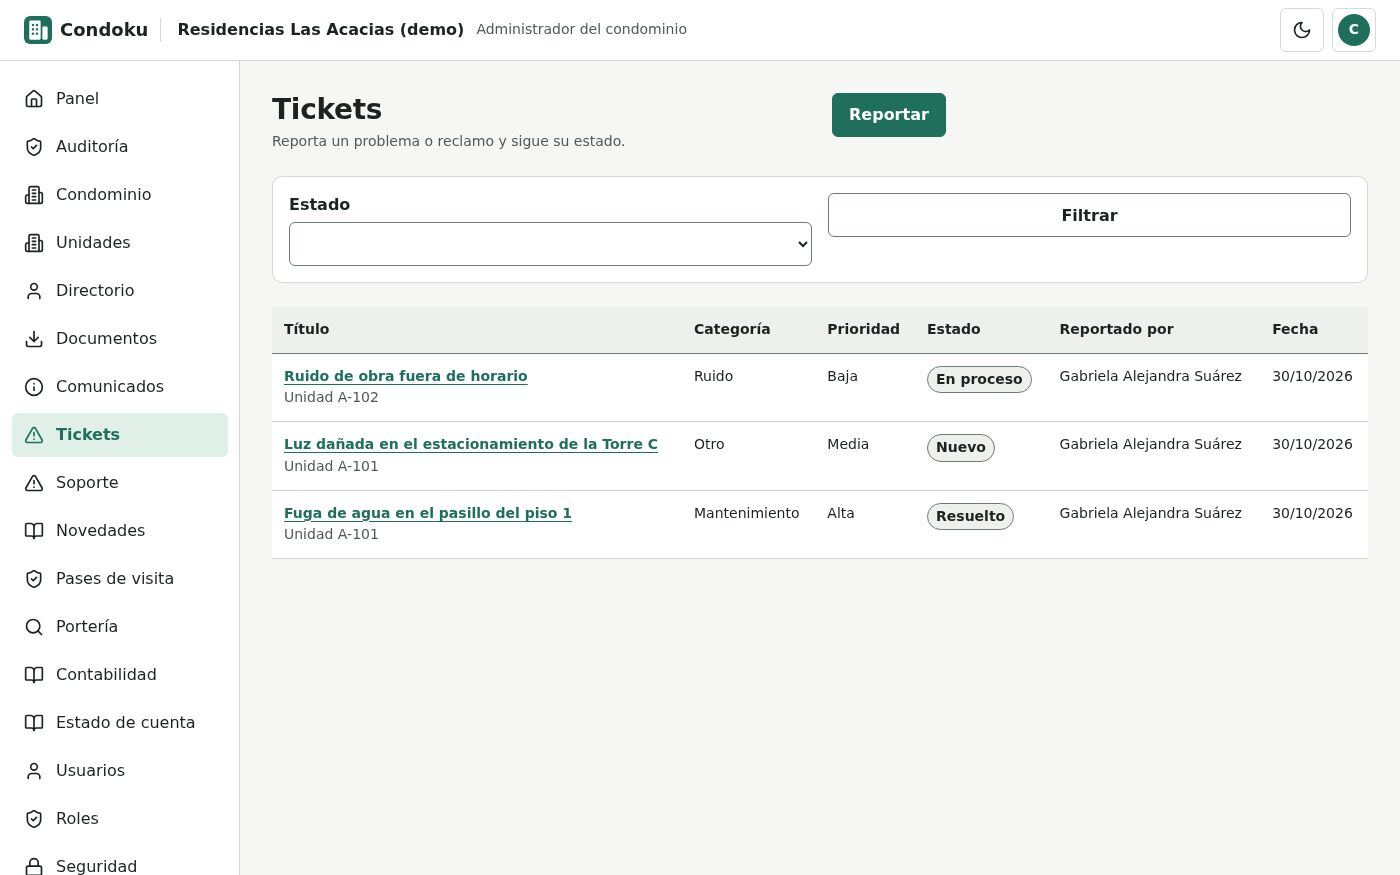Image resolution: width=1400 pixels, height=875 pixels.
Task: Click the 'Residencias Las Acacias (demo)' title
Action: [321, 29]
